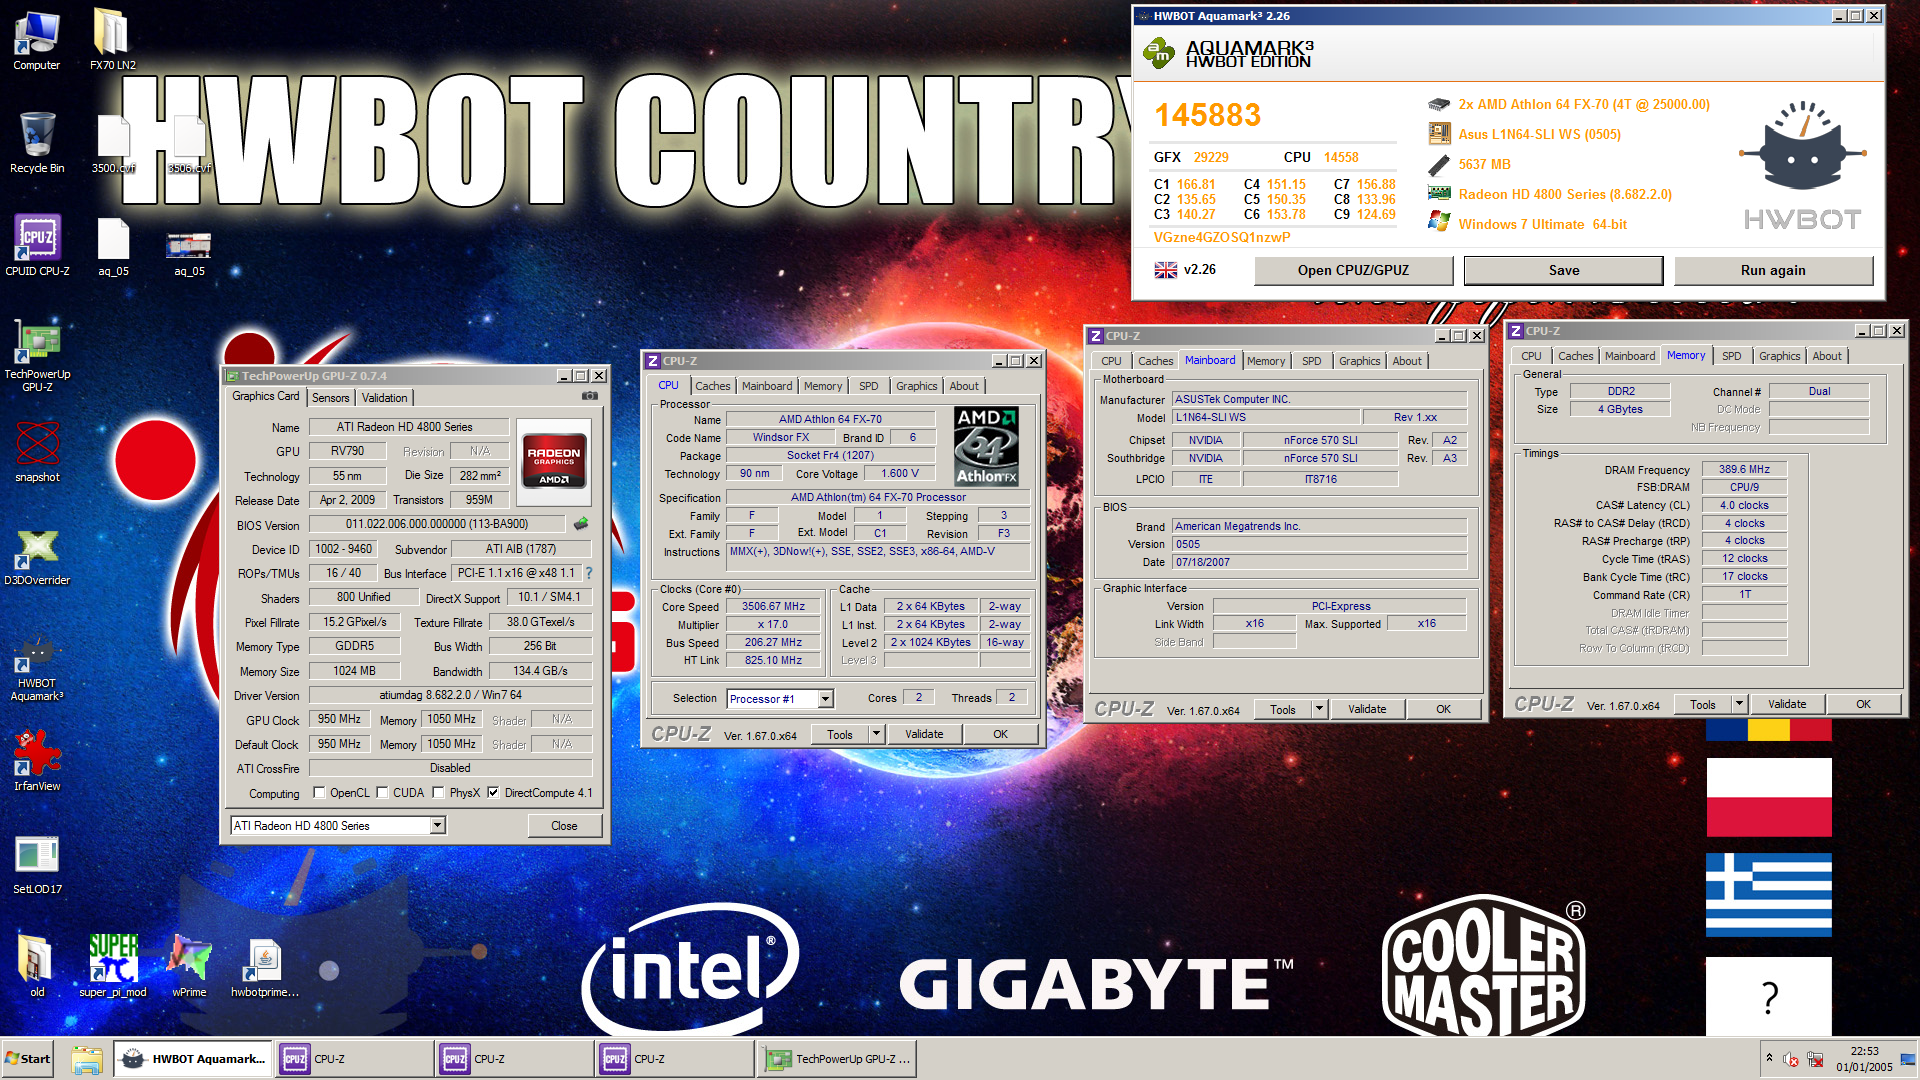Open the snapshot desktop icon
1920x1080 pixels.
tap(37, 452)
